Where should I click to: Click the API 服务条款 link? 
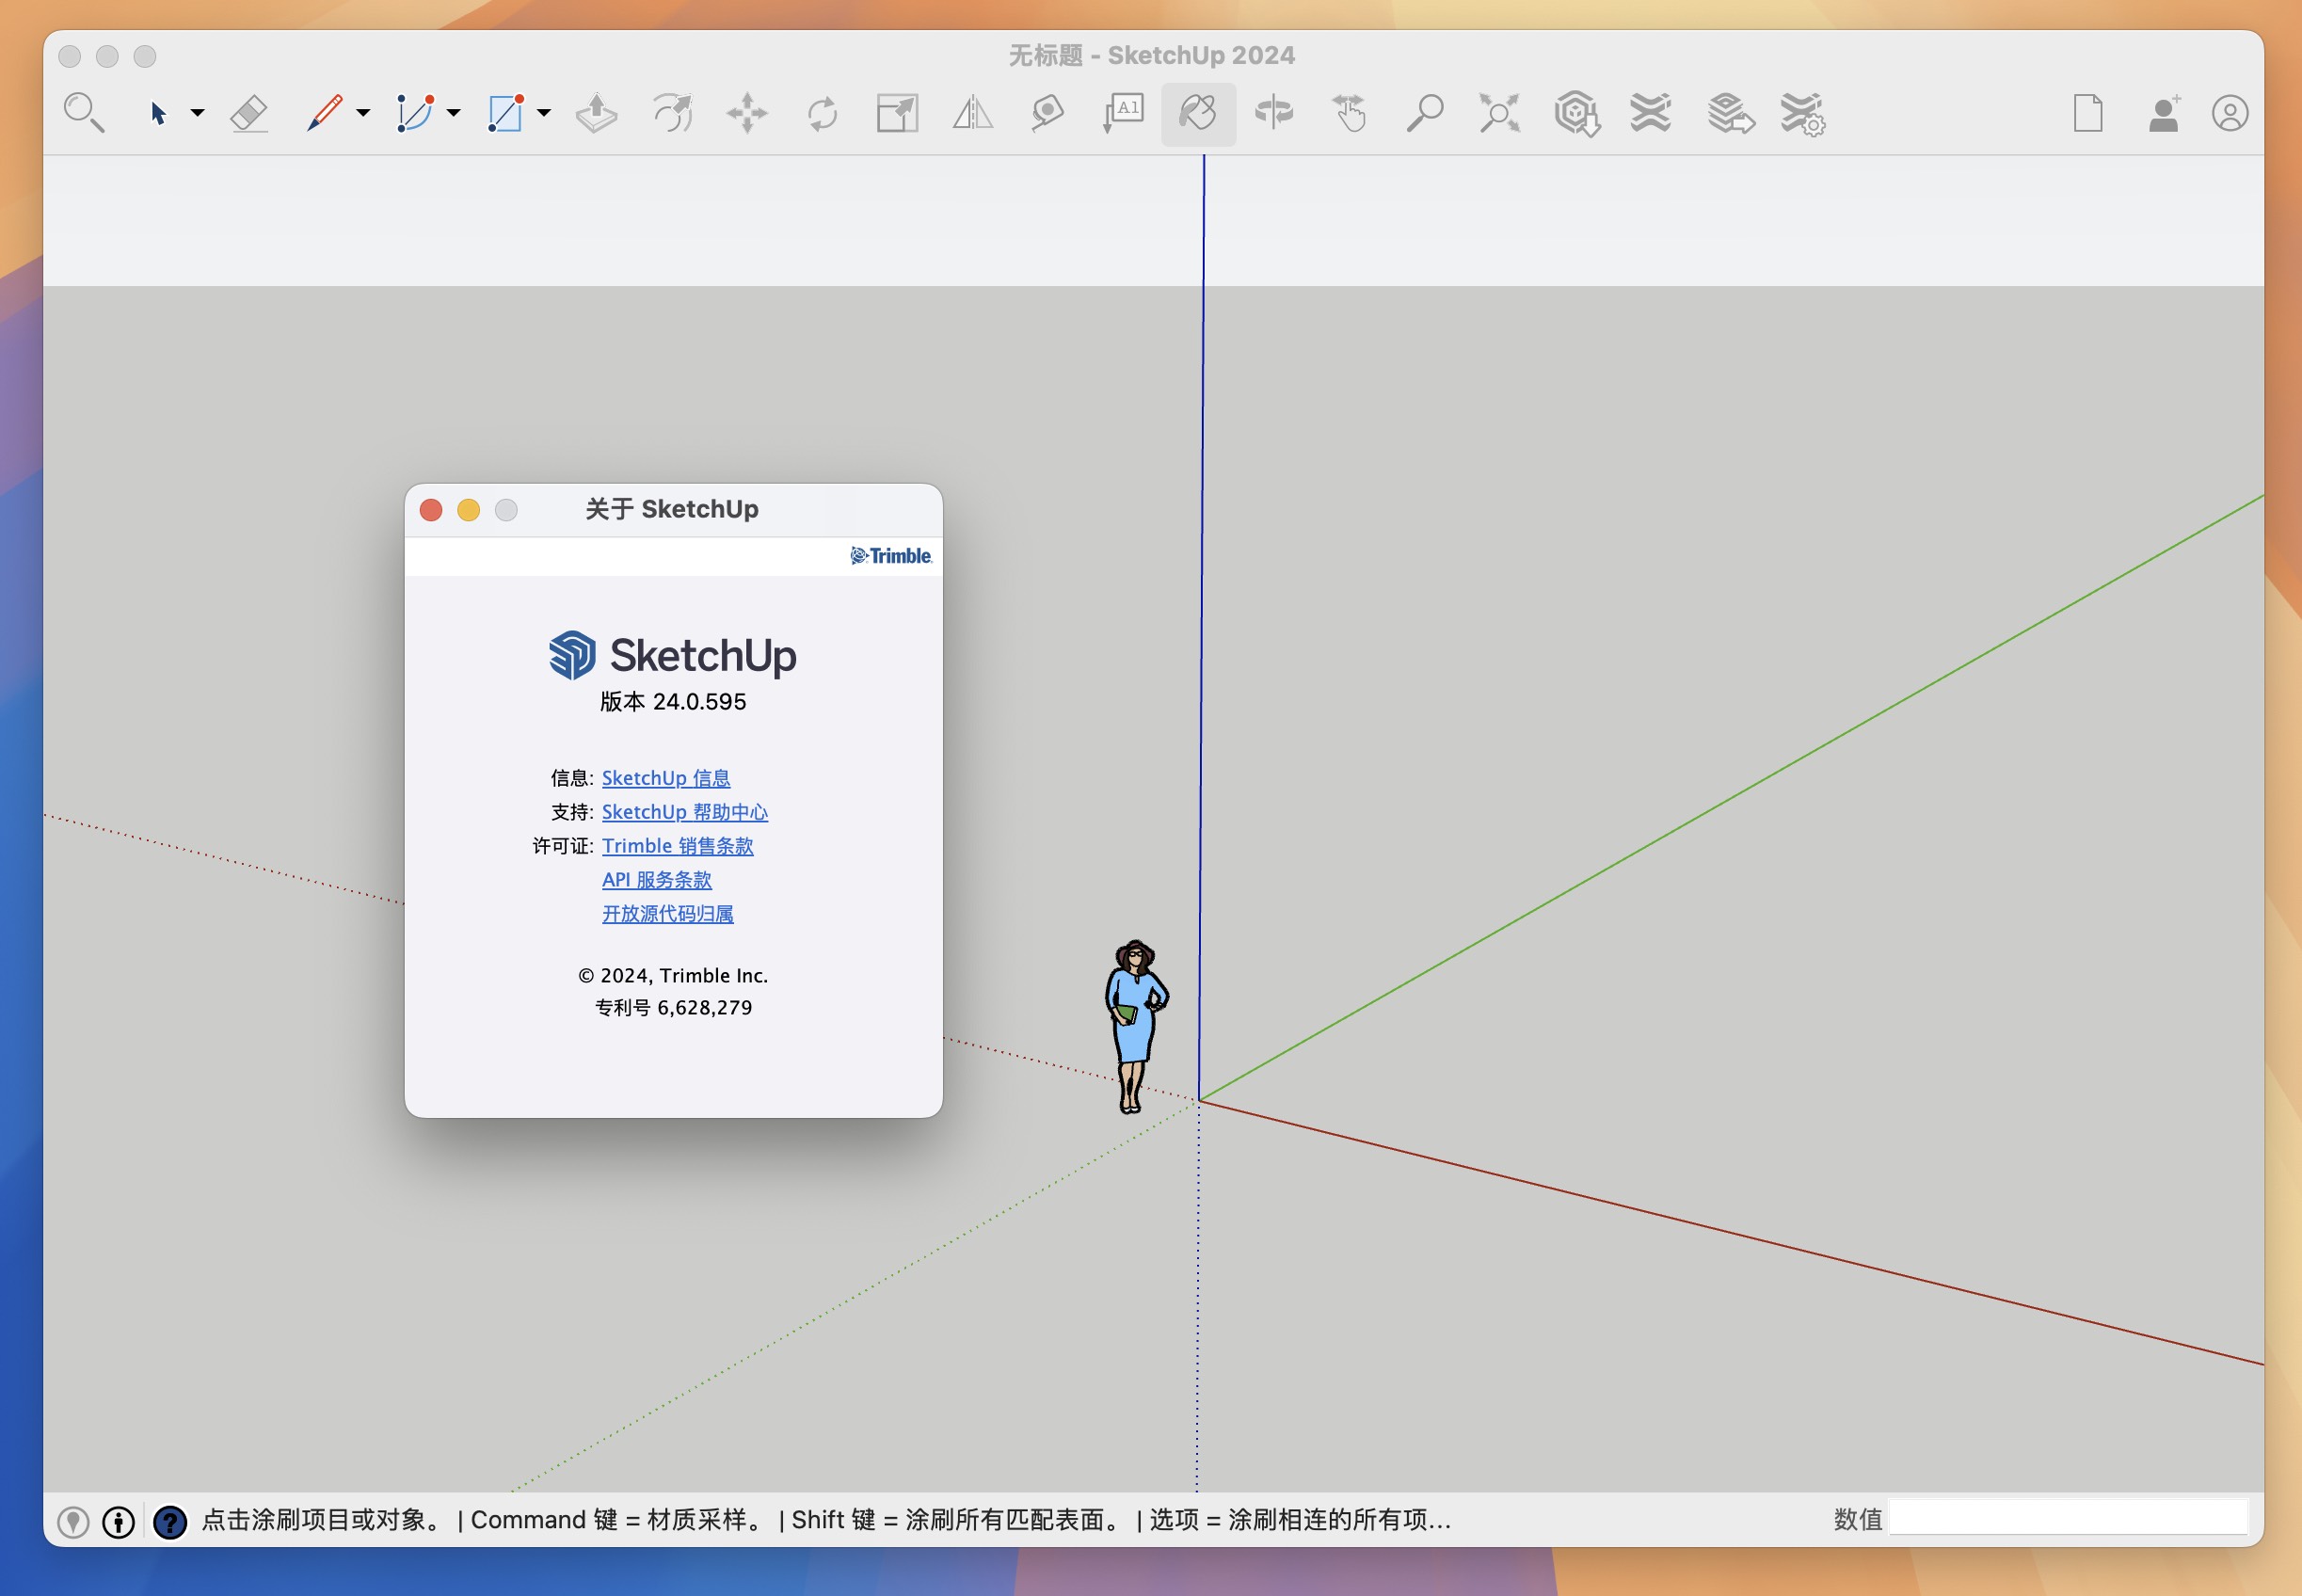(657, 880)
